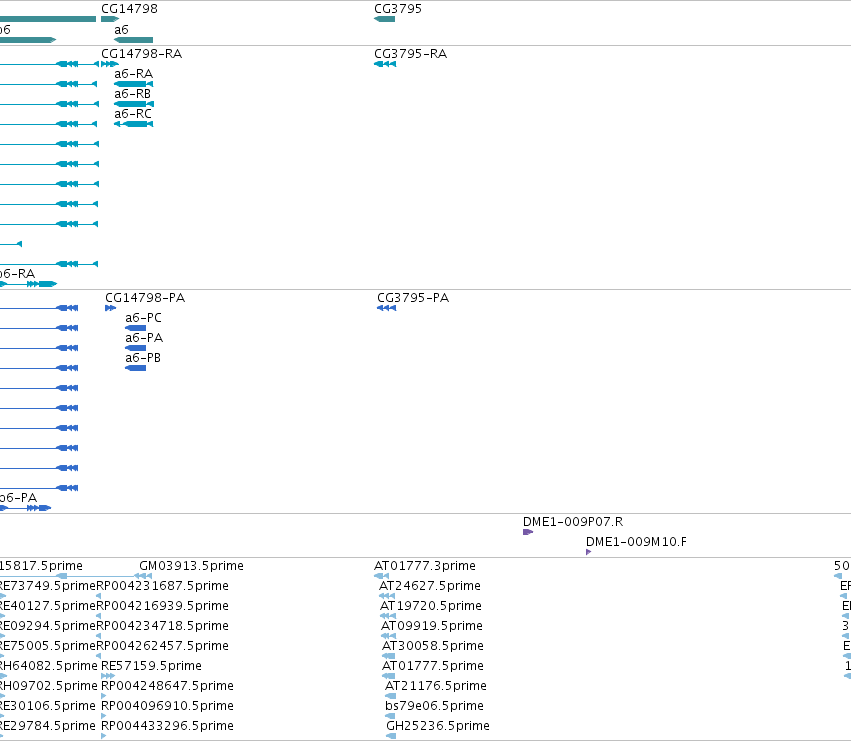Select the CG14798-RA transcript glyph
Image resolution: width=851 pixels, height=741 pixels.
pos(110,64)
